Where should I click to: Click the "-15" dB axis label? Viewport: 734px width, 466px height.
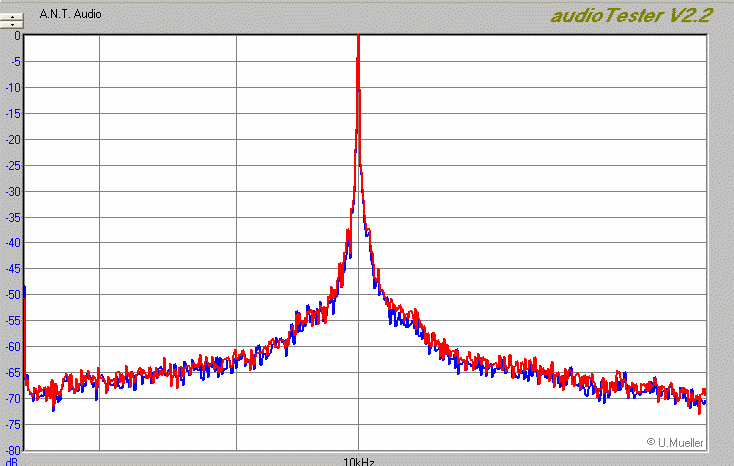[13, 113]
